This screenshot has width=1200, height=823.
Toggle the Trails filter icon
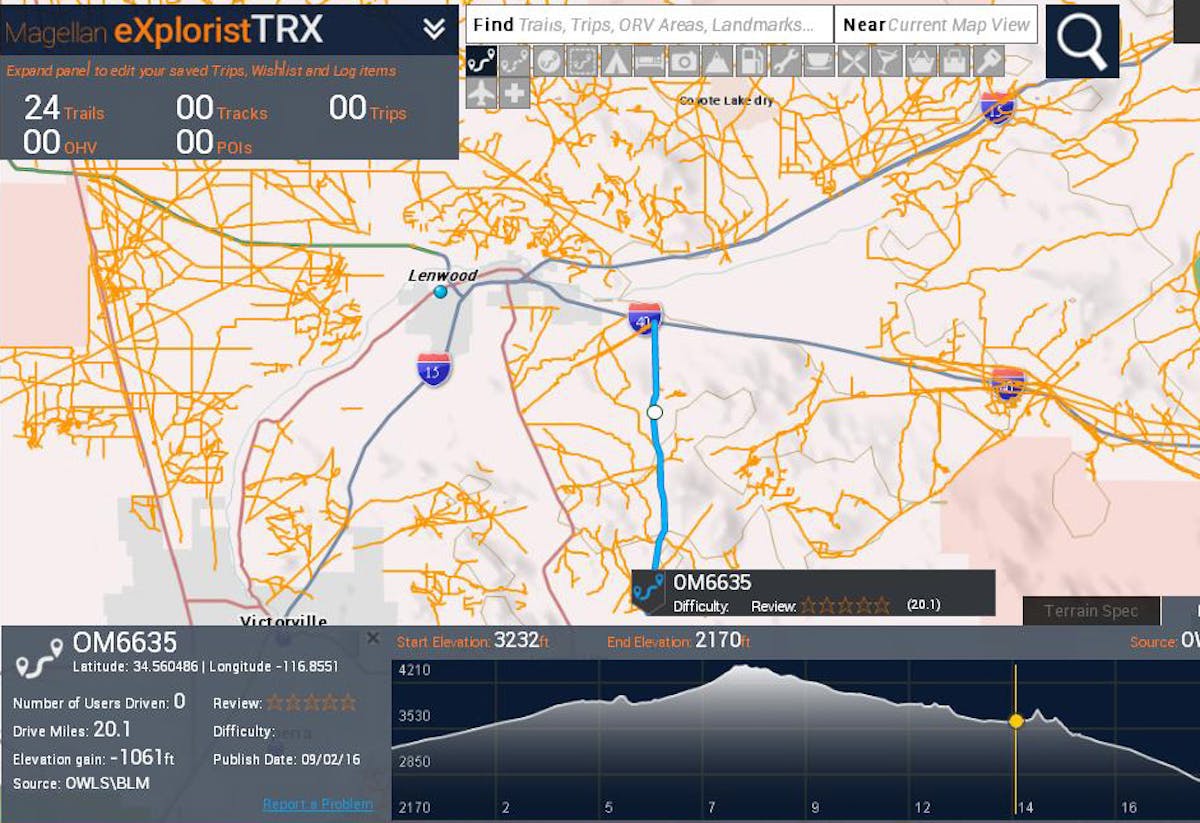pos(481,62)
